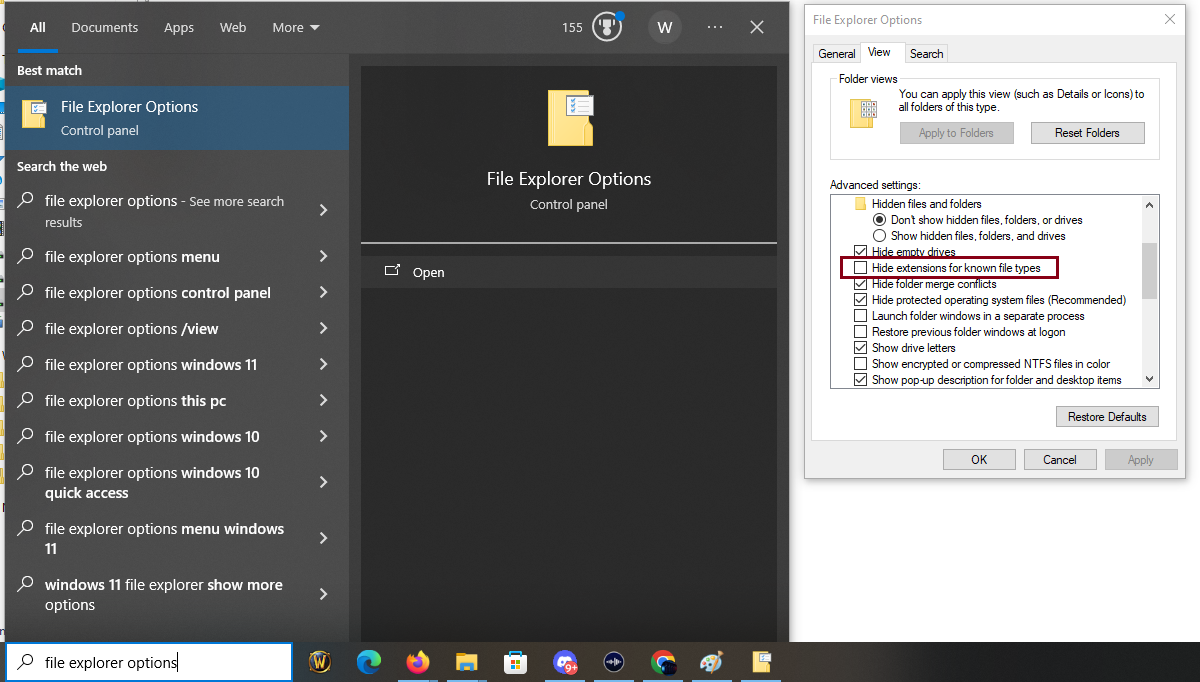Switch to the General tab

(836, 53)
